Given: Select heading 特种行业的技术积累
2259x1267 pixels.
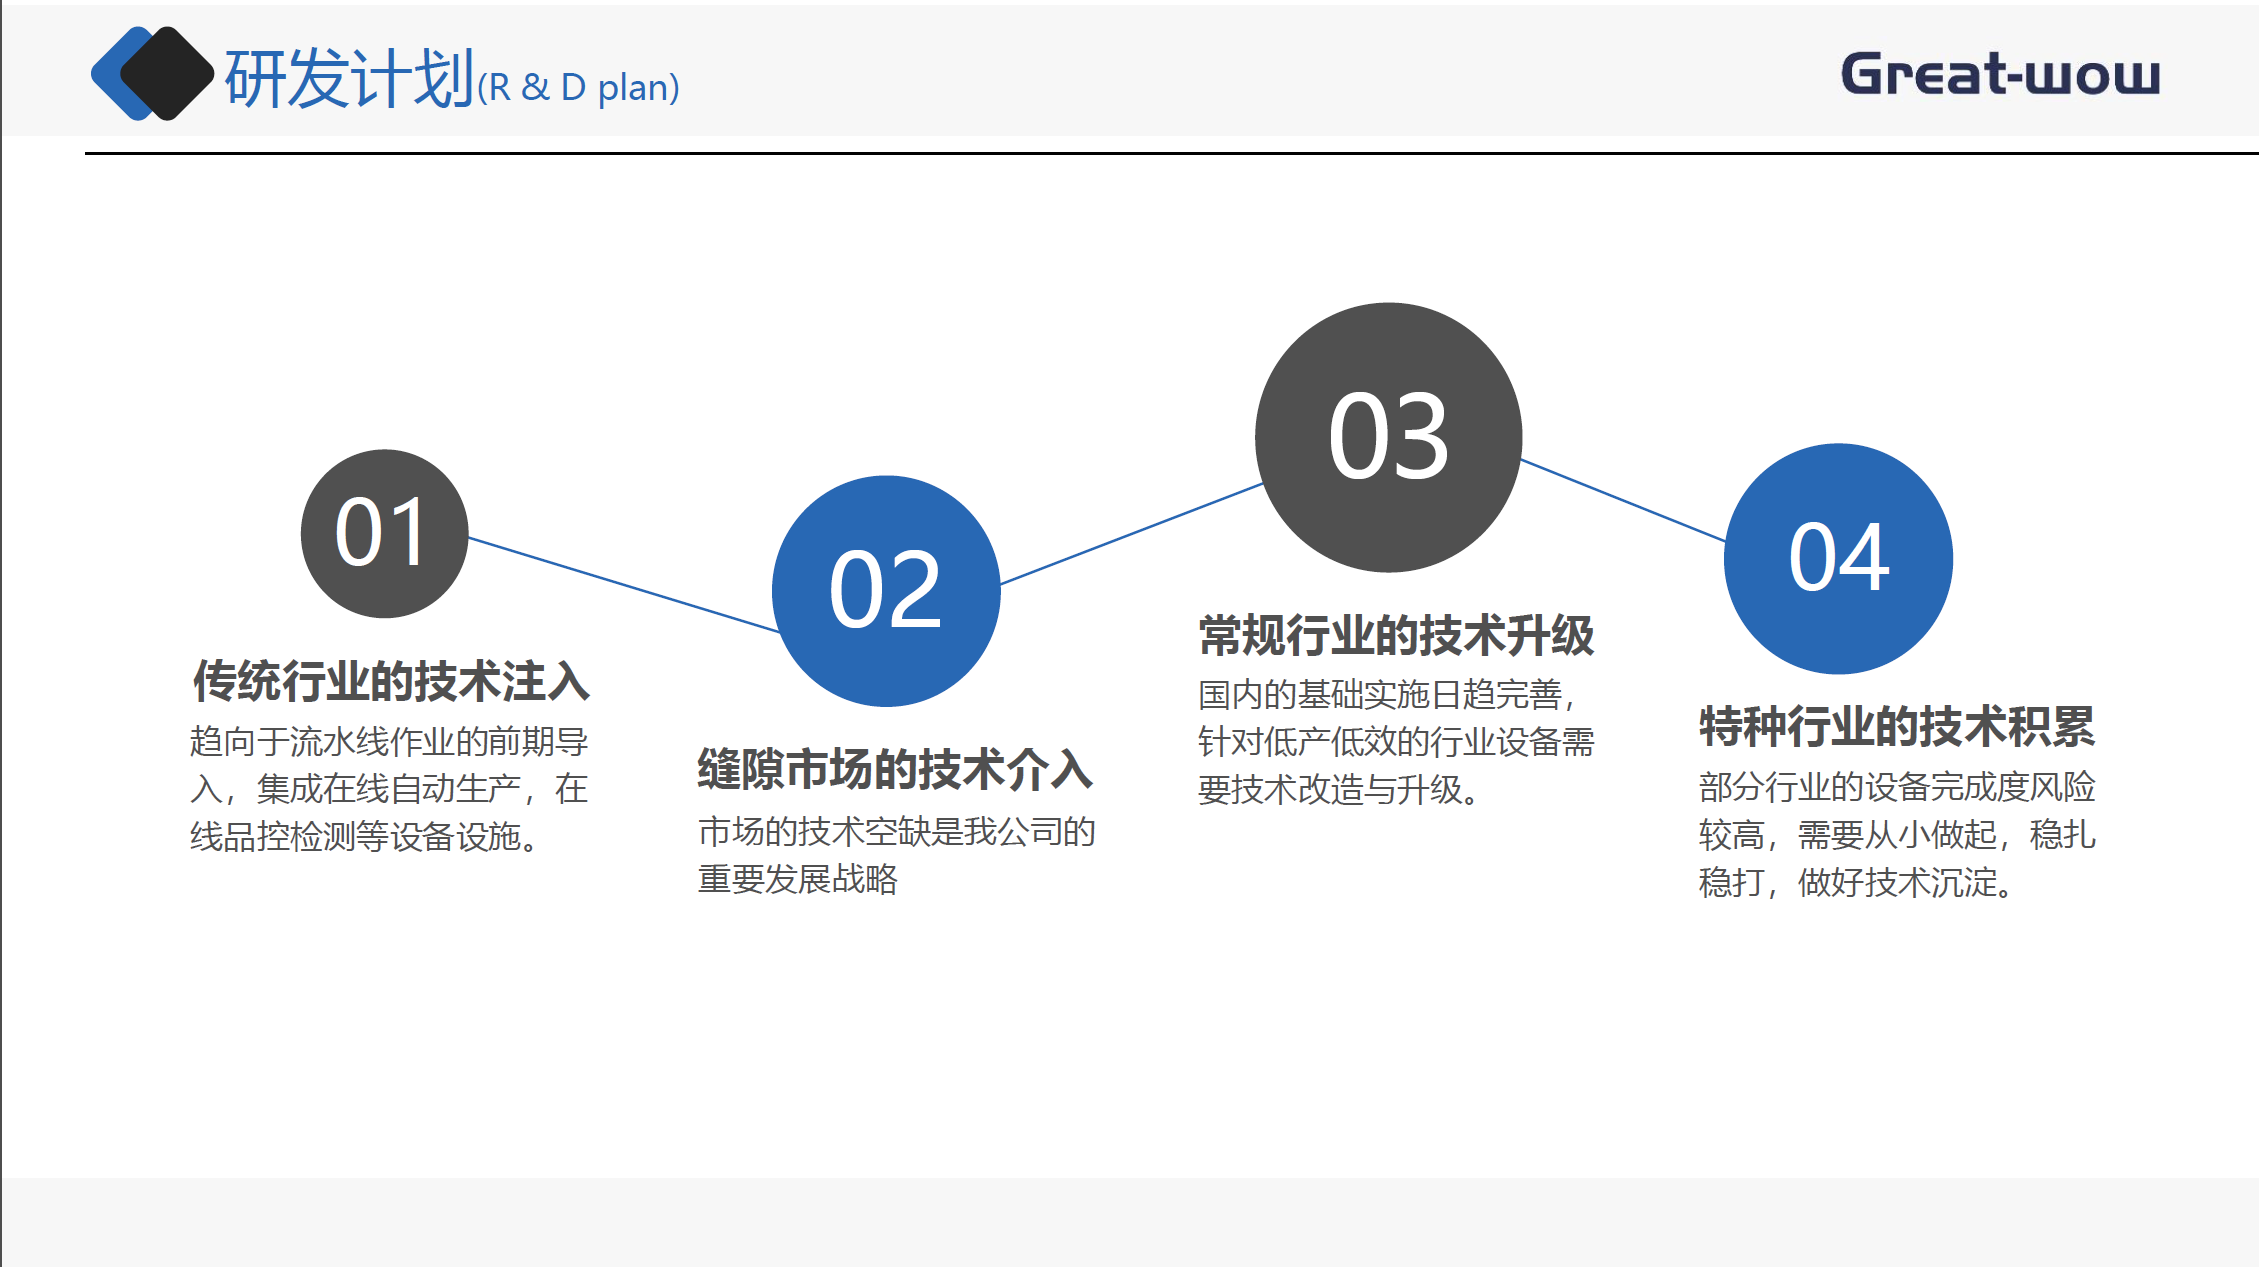Looking at the screenshot, I should (x=1896, y=726).
